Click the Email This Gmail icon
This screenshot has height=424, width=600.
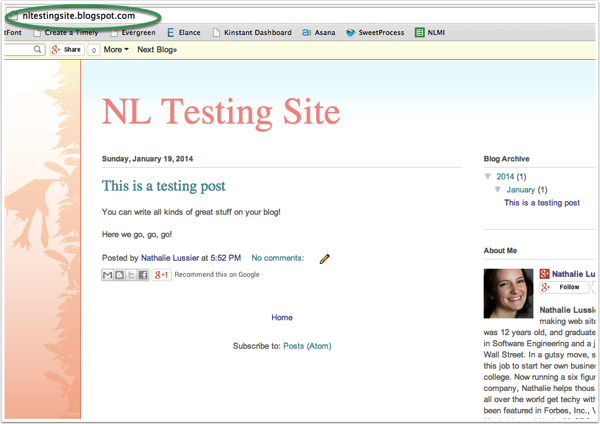point(108,274)
